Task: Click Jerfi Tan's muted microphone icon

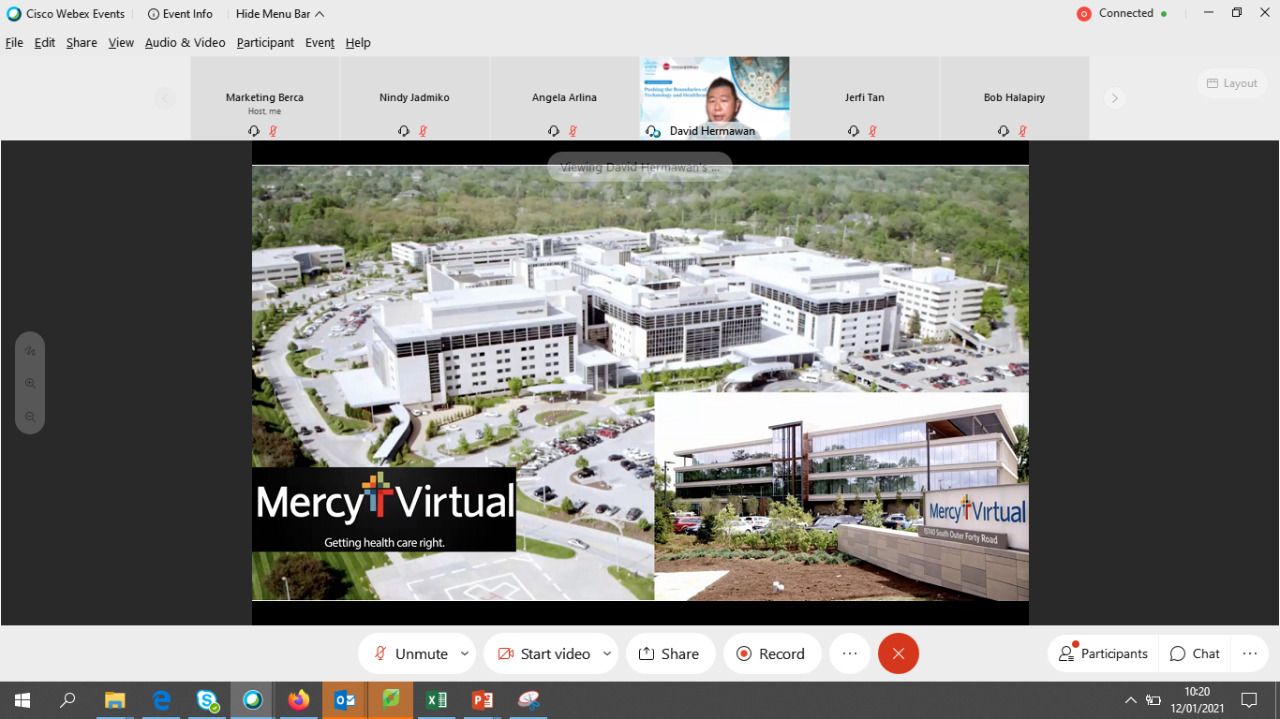Action: click(873, 131)
